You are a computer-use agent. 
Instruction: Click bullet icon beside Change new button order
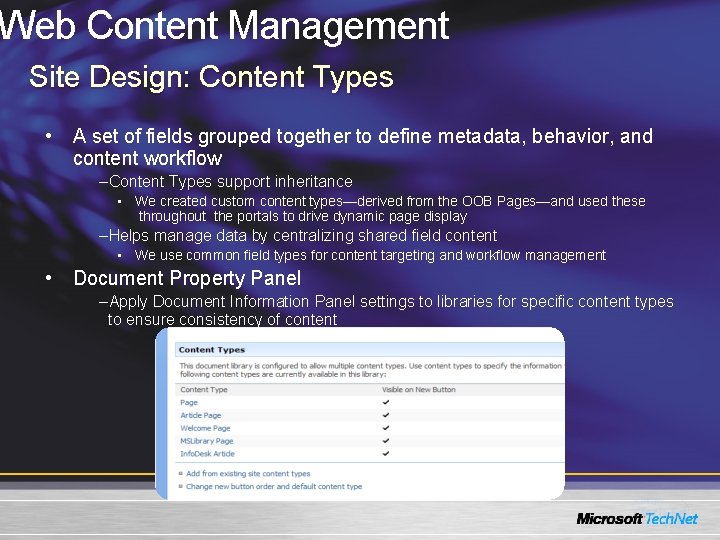[181, 486]
